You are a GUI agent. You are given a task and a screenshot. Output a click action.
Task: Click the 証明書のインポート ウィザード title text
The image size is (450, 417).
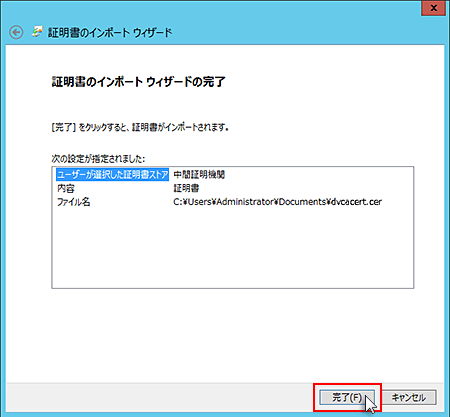tap(110, 33)
